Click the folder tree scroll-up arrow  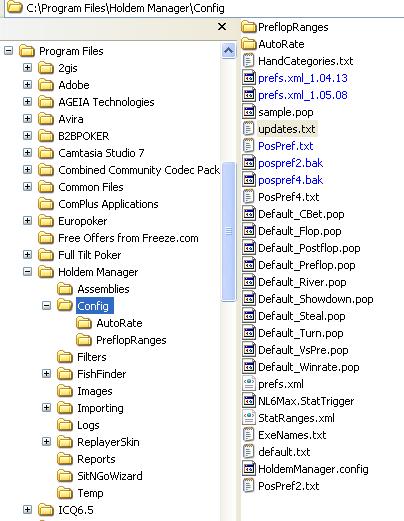(229, 51)
